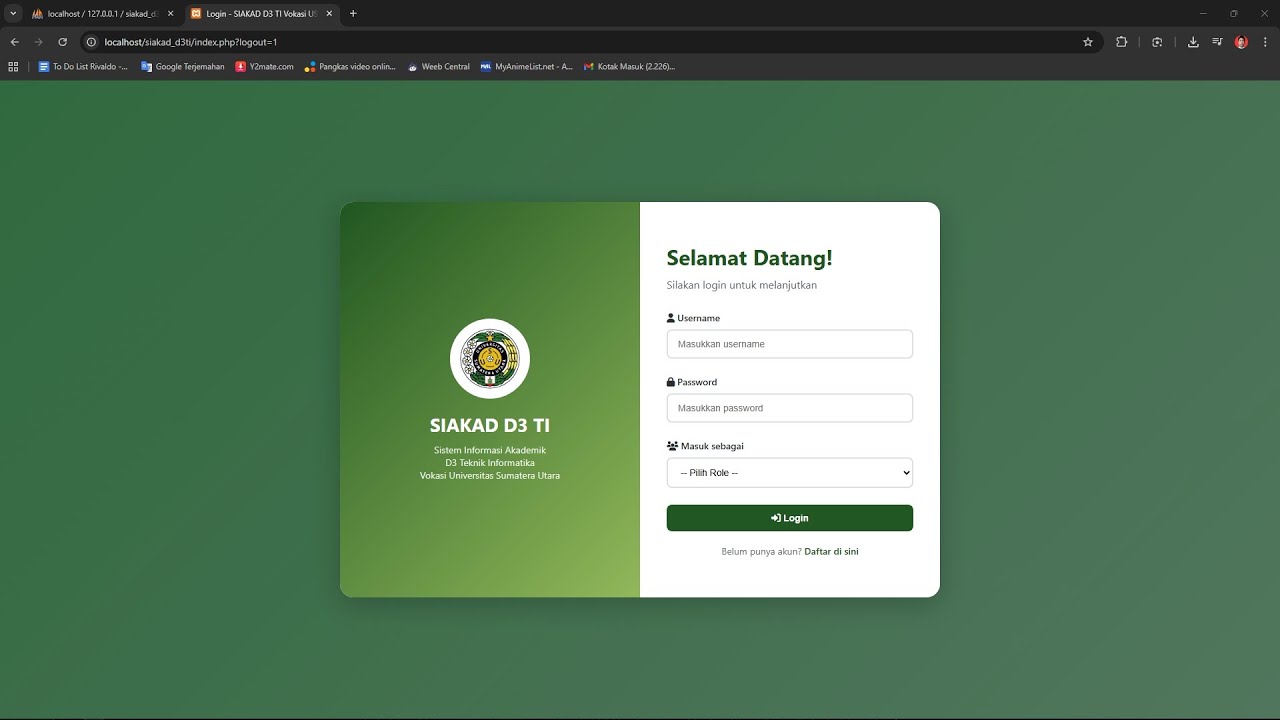Screen dimensions: 1280x720
Task: Open the Extensions puzzle icon
Action: 1121,42
